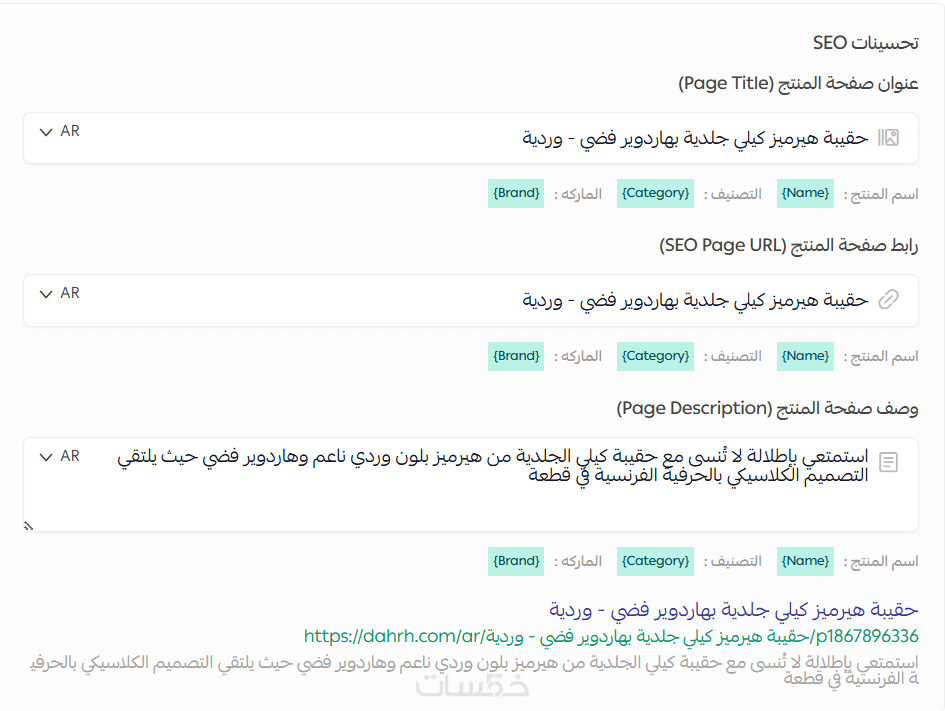Click the text lines icon in Page Description field

pos(888,462)
